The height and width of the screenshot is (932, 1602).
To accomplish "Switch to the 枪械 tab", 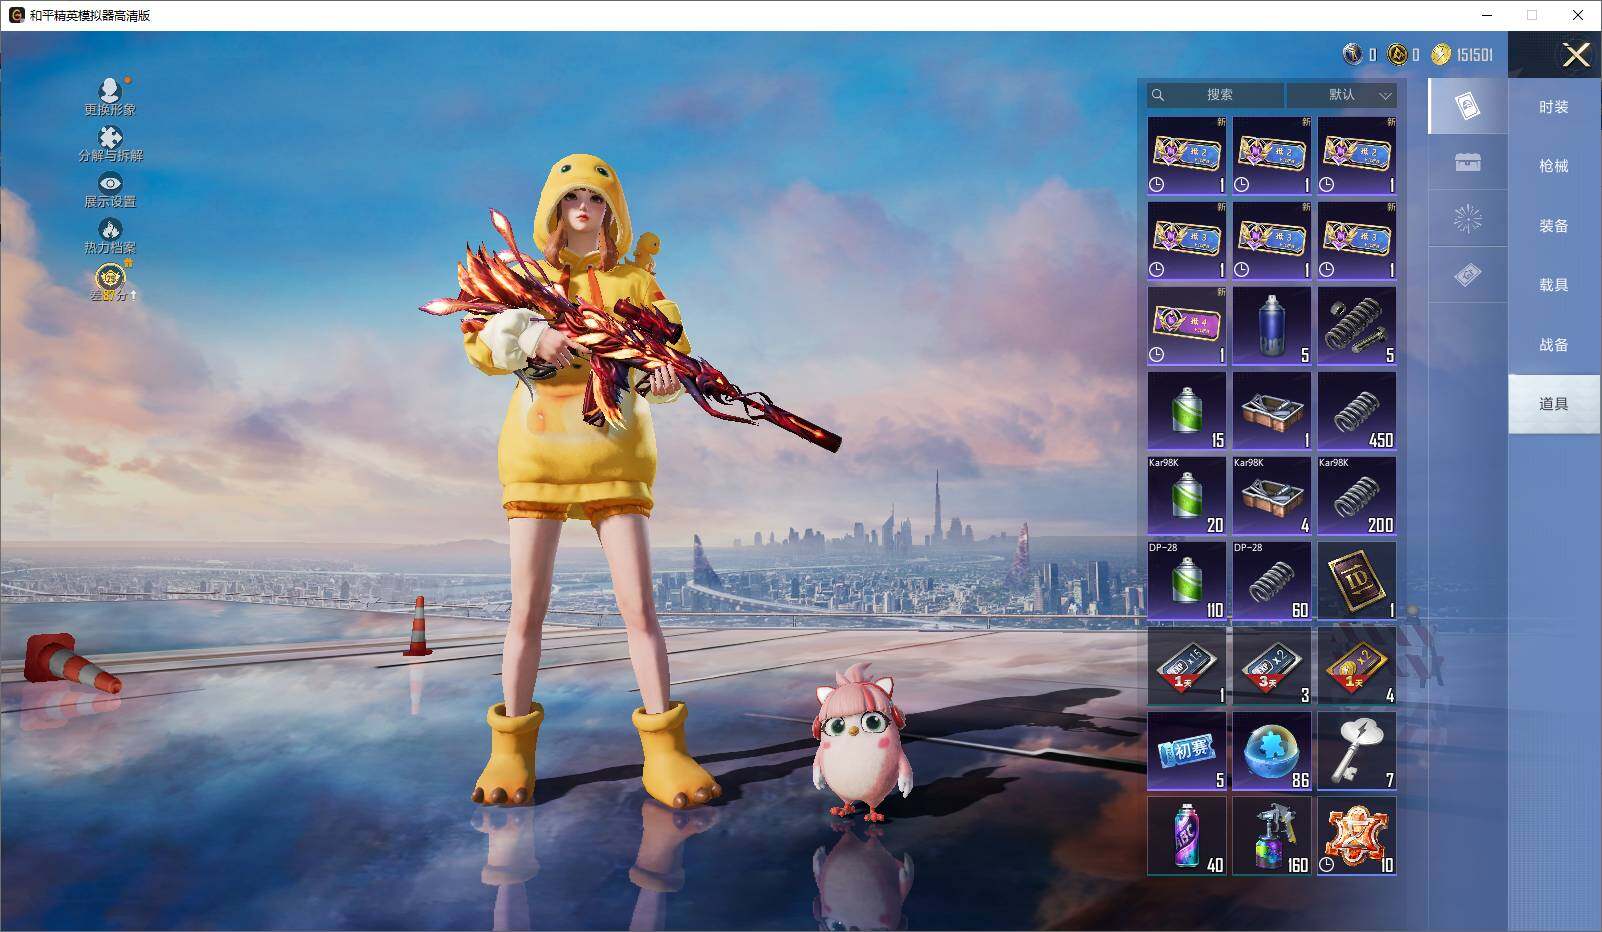I will click(1554, 166).
